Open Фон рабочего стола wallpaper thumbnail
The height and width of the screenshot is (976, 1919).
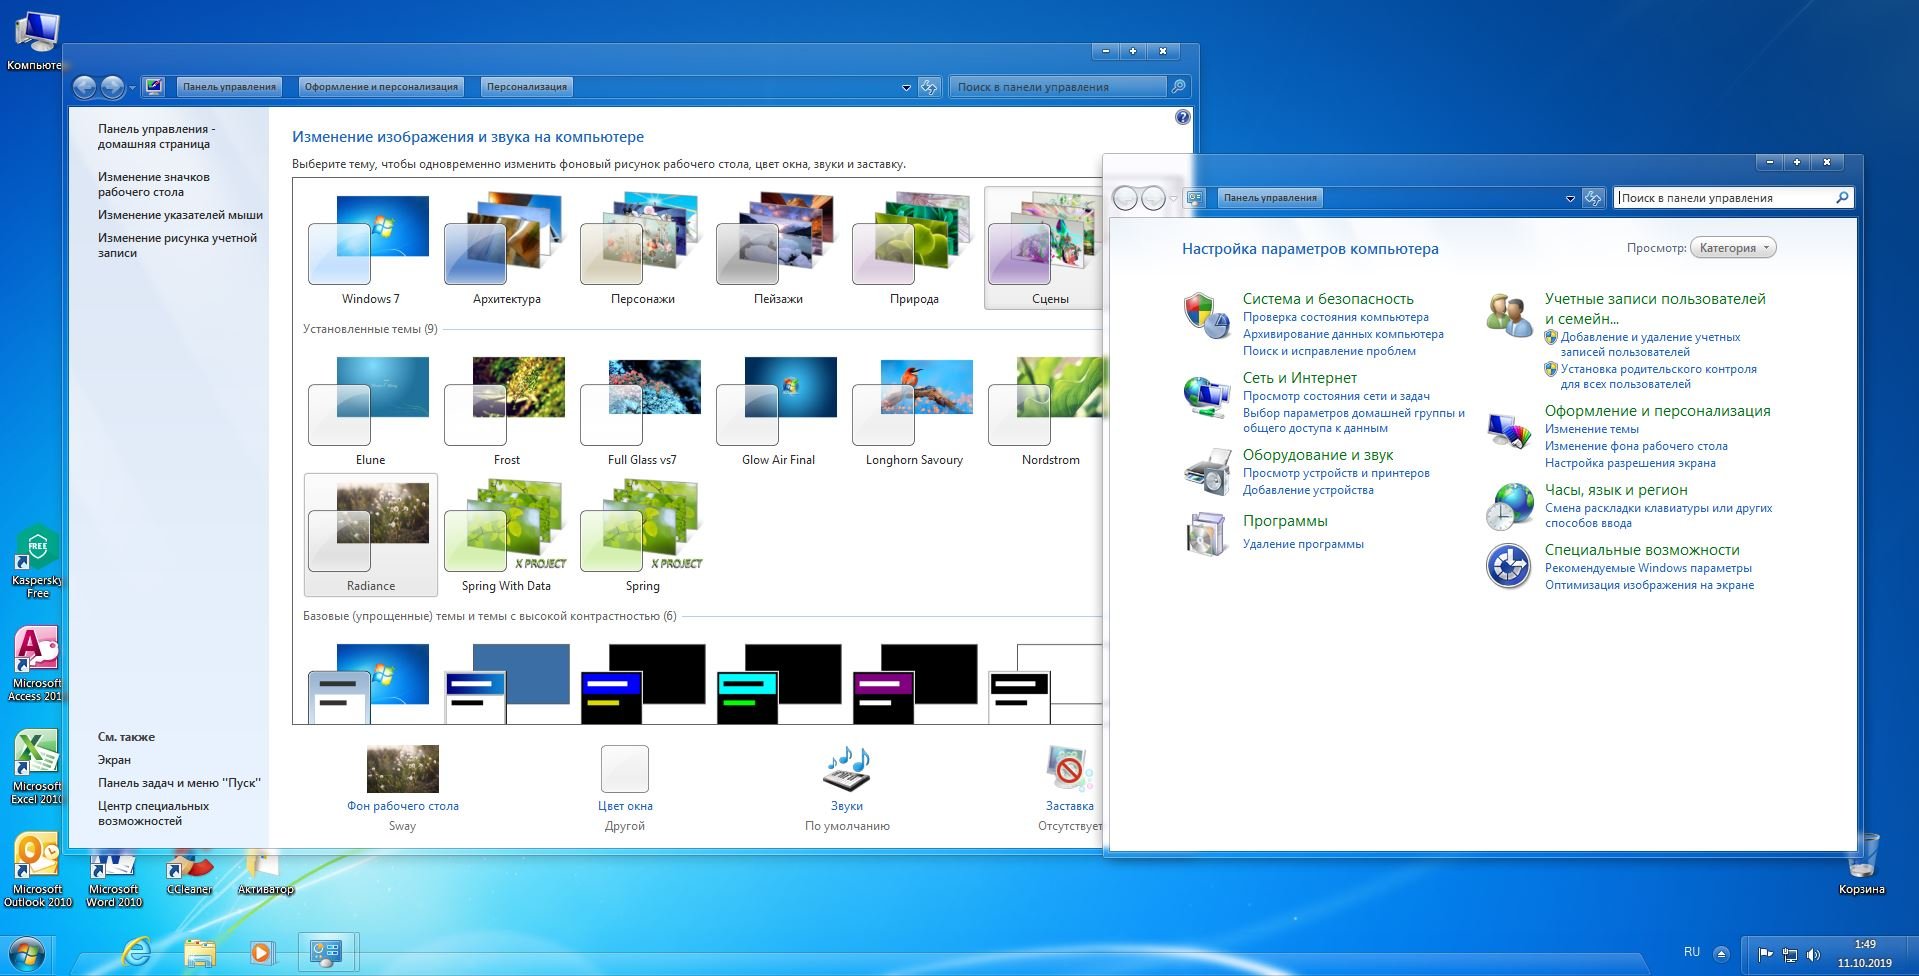coord(403,769)
